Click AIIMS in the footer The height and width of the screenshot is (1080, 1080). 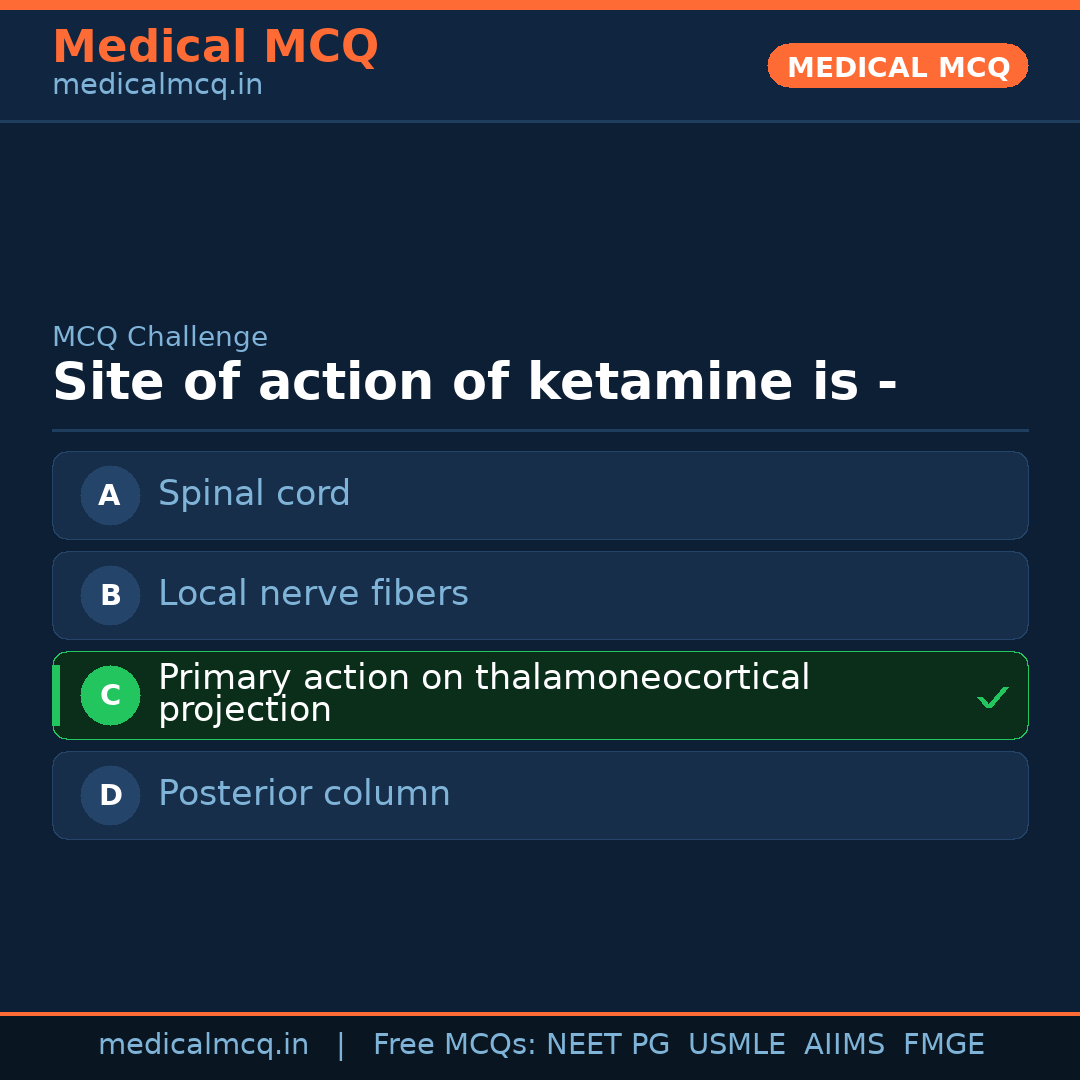pyautogui.click(x=844, y=1045)
